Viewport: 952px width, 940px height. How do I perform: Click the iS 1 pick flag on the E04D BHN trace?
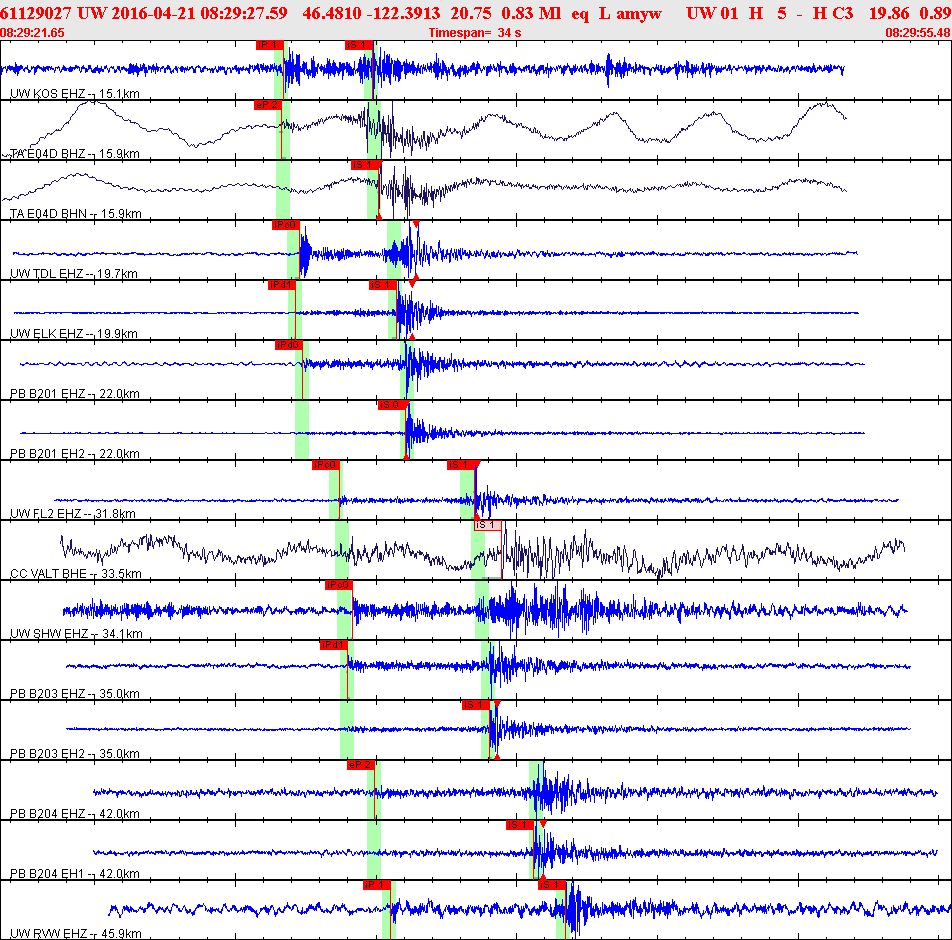tap(366, 165)
